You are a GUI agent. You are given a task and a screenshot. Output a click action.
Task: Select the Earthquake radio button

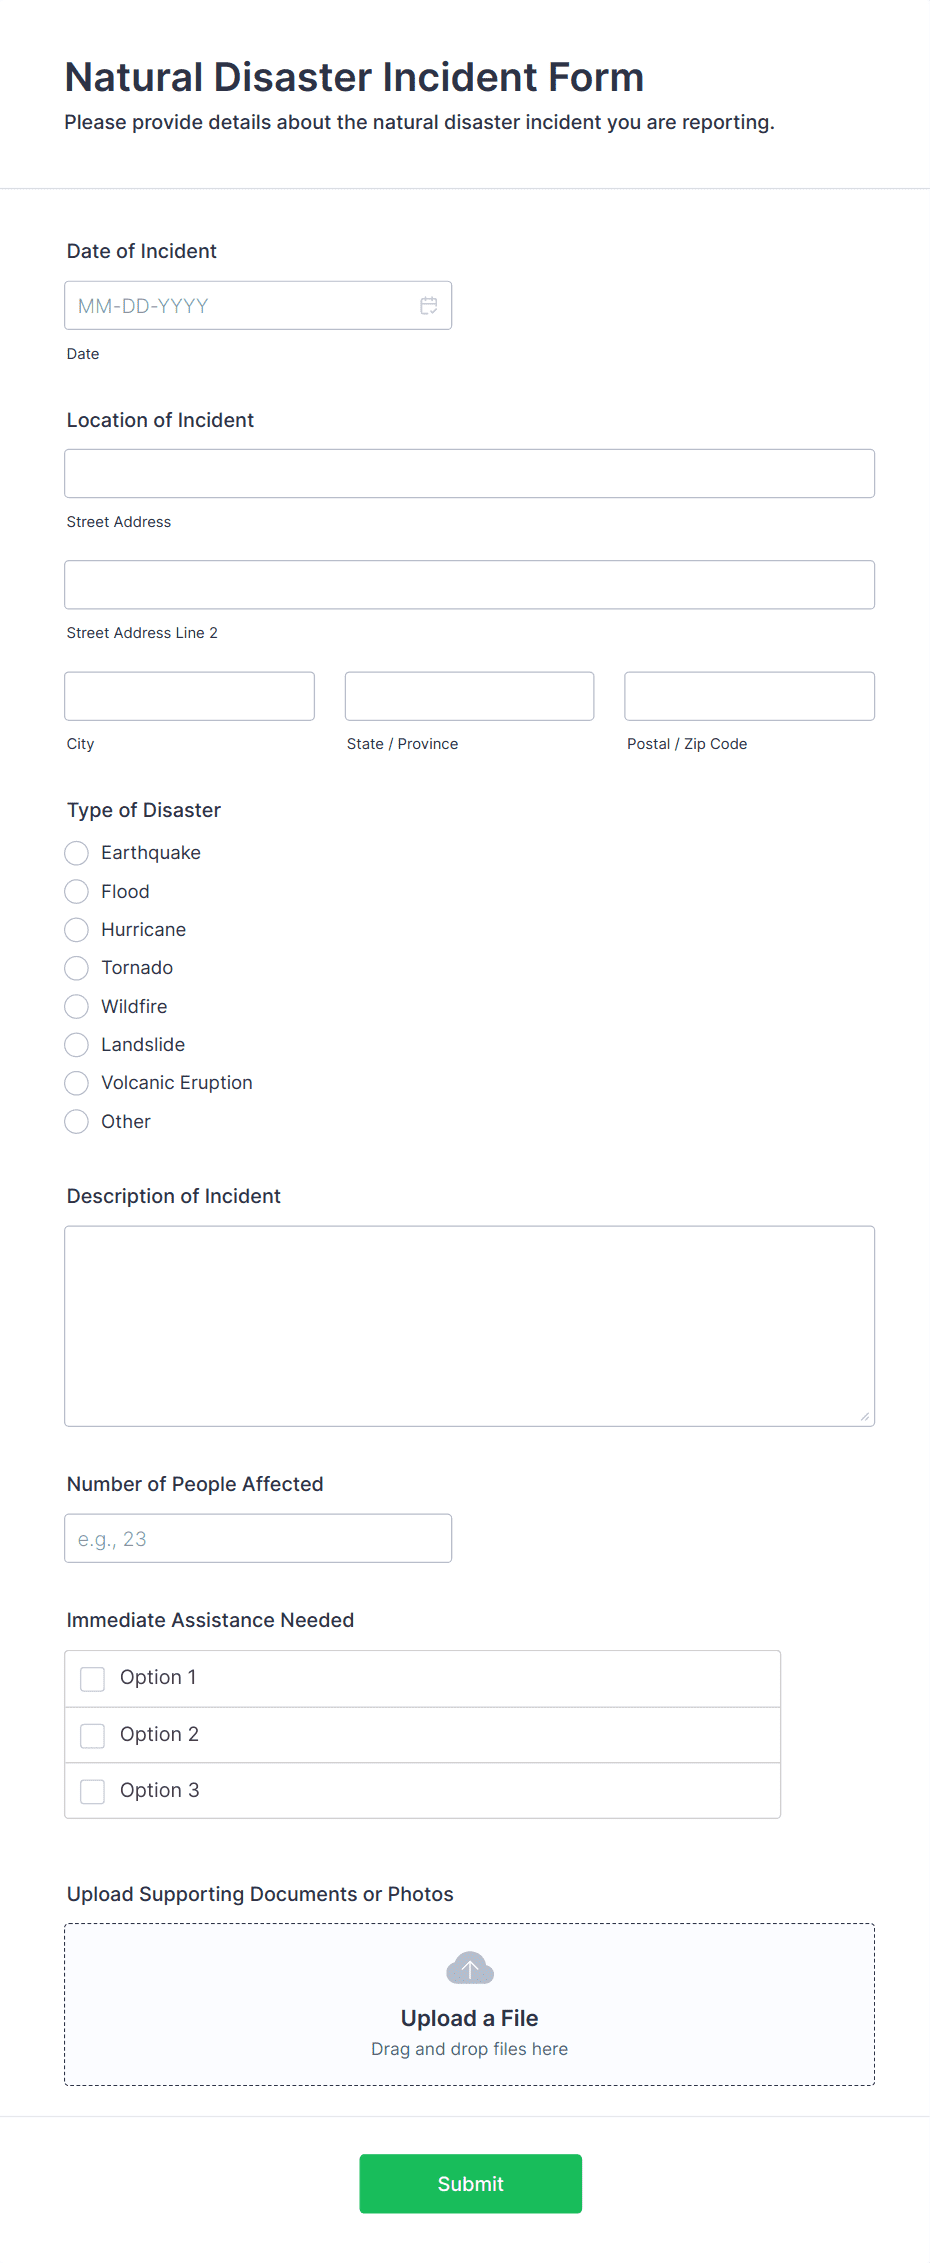point(76,853)
